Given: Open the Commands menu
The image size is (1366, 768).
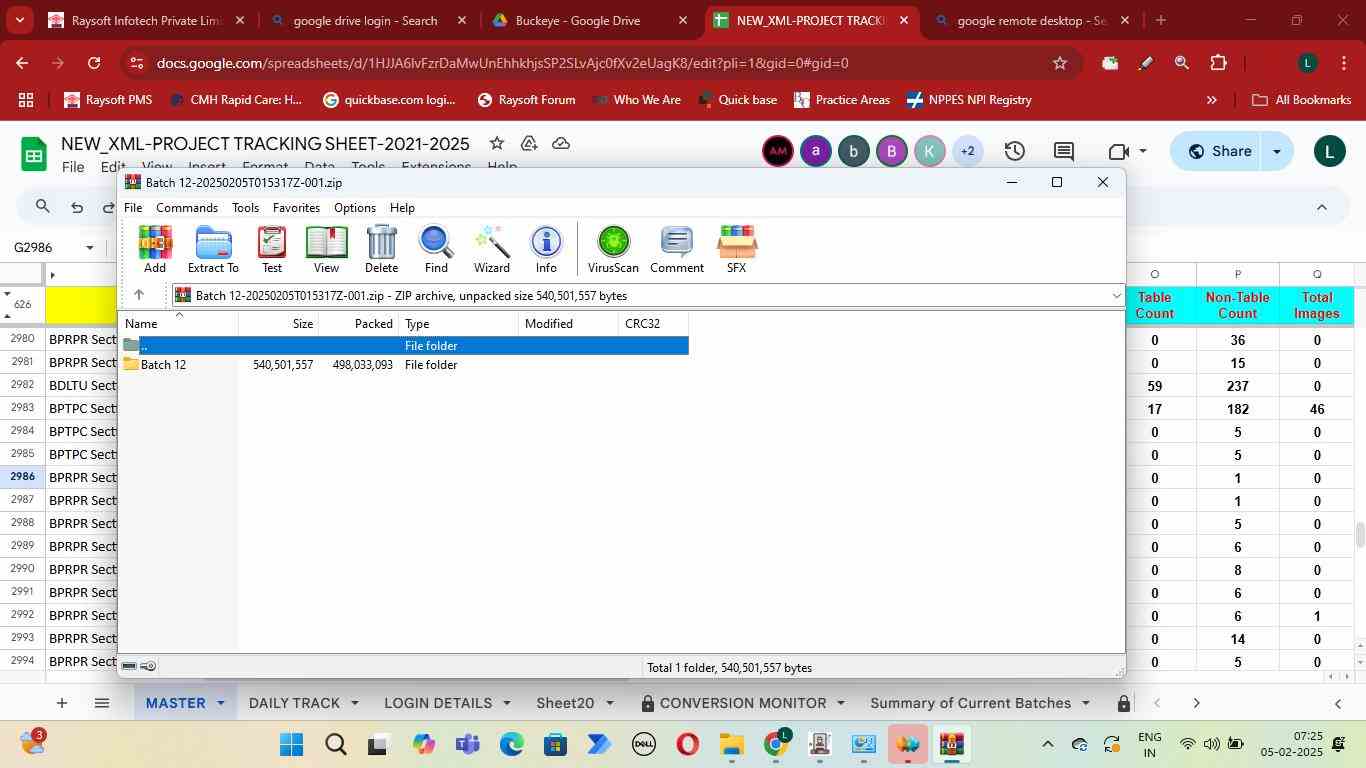Looking at the screenshot, I should point(186,208).
